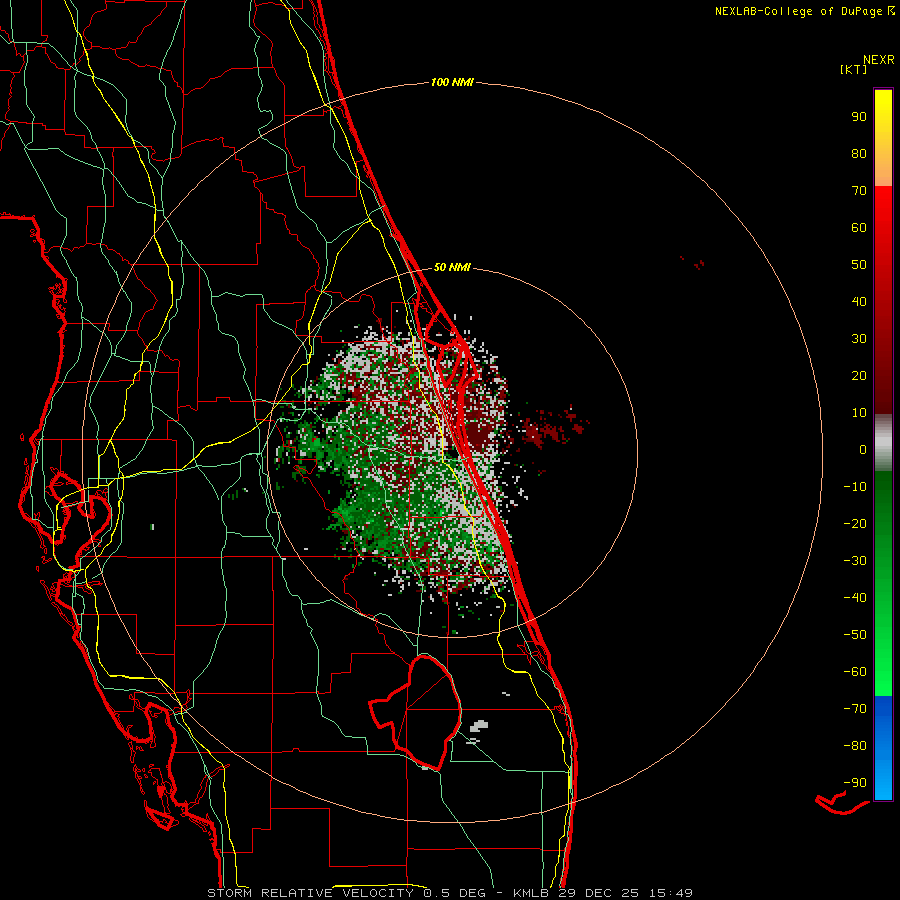The height and width of the screenshot is (900, 900).
Task: Select the 0 value on the velocity scale
Action: (863, 450)
